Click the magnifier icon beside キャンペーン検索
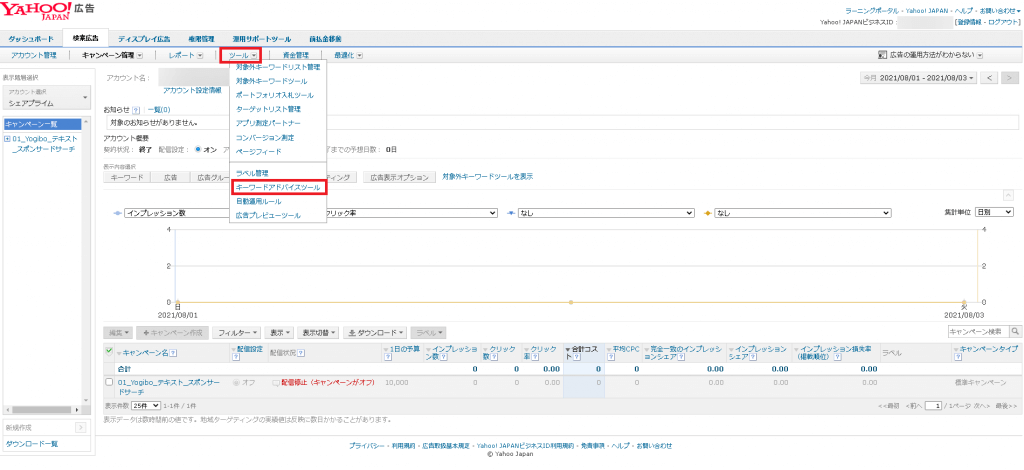 (1016, 332)
